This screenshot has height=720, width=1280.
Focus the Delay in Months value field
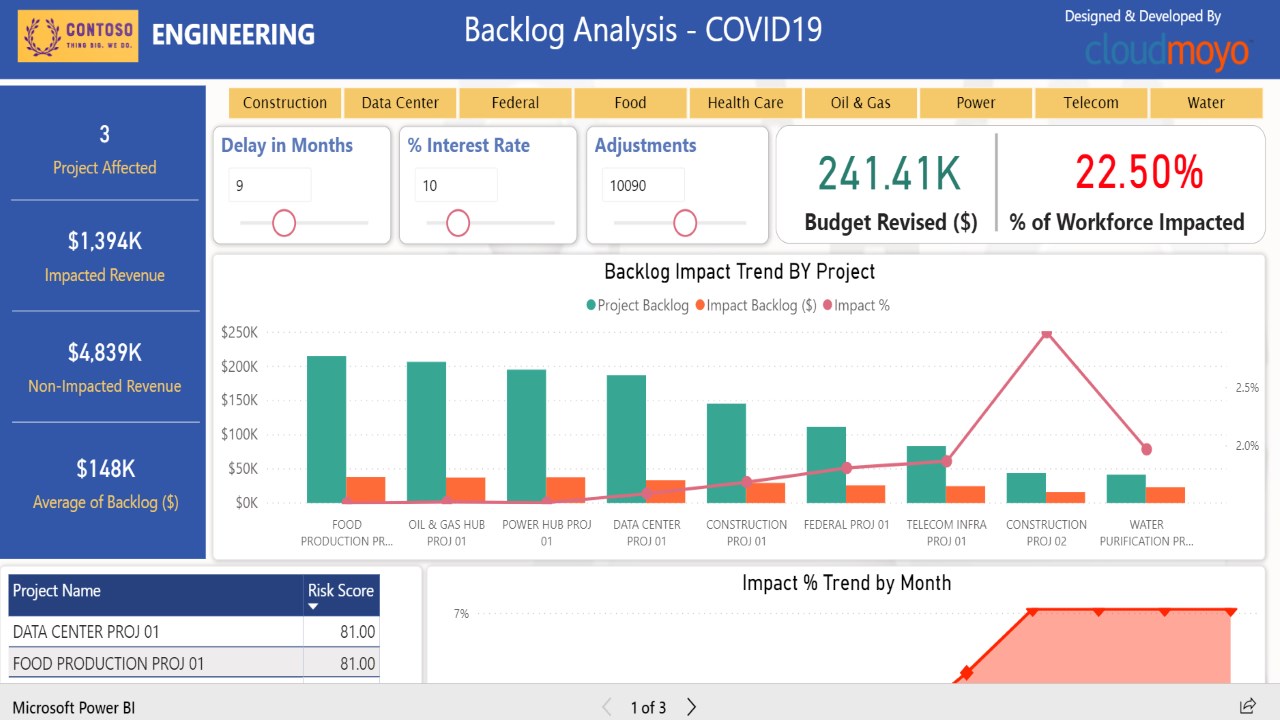[270, 185]
